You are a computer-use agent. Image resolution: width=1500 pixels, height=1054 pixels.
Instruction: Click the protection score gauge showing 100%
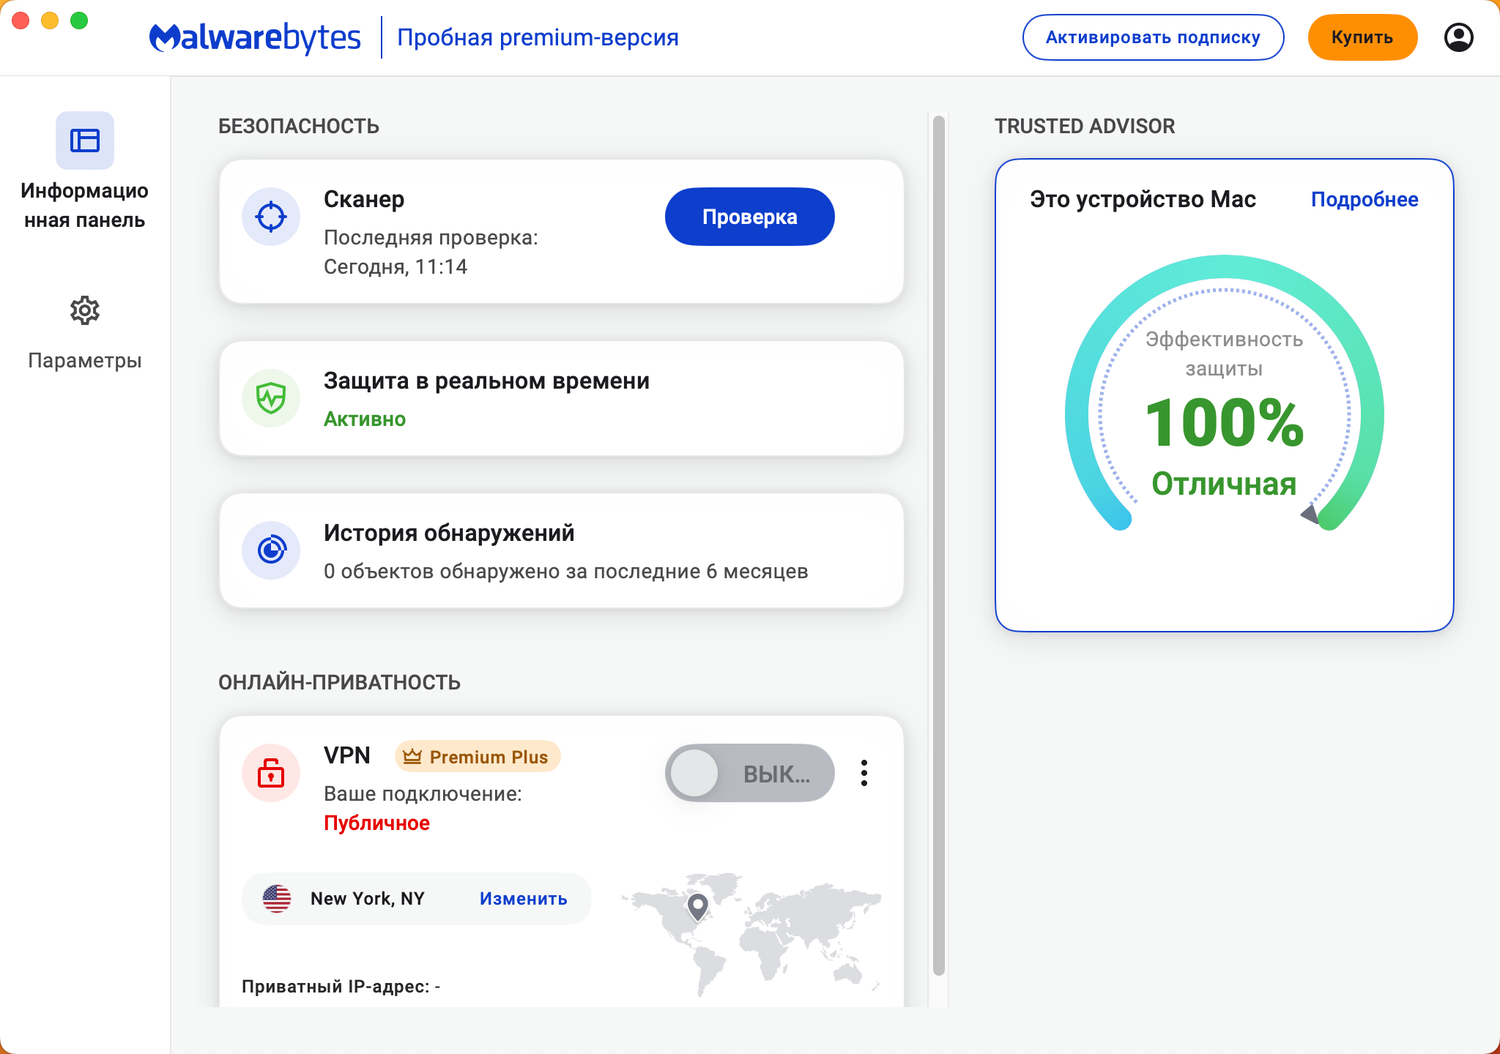(1224, 395)
